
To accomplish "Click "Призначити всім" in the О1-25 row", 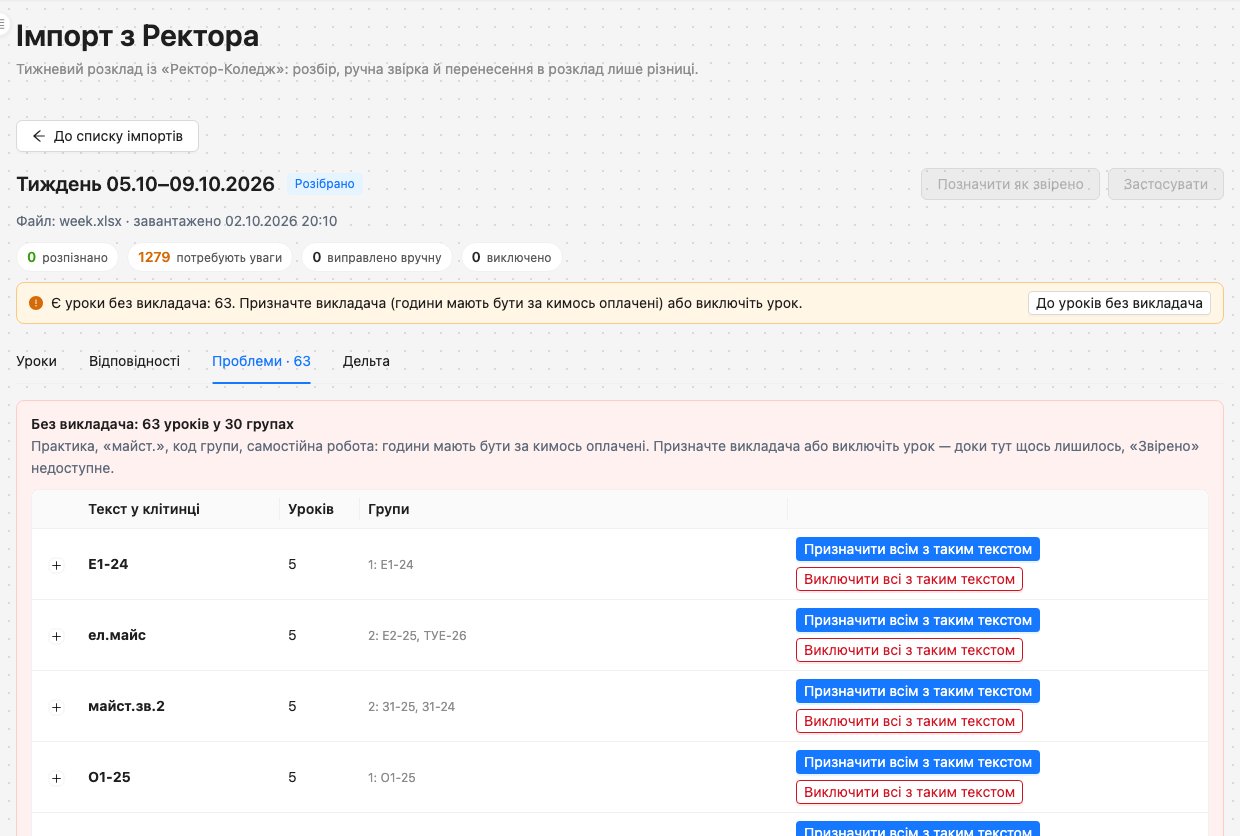I will click(x=918, y=762).
